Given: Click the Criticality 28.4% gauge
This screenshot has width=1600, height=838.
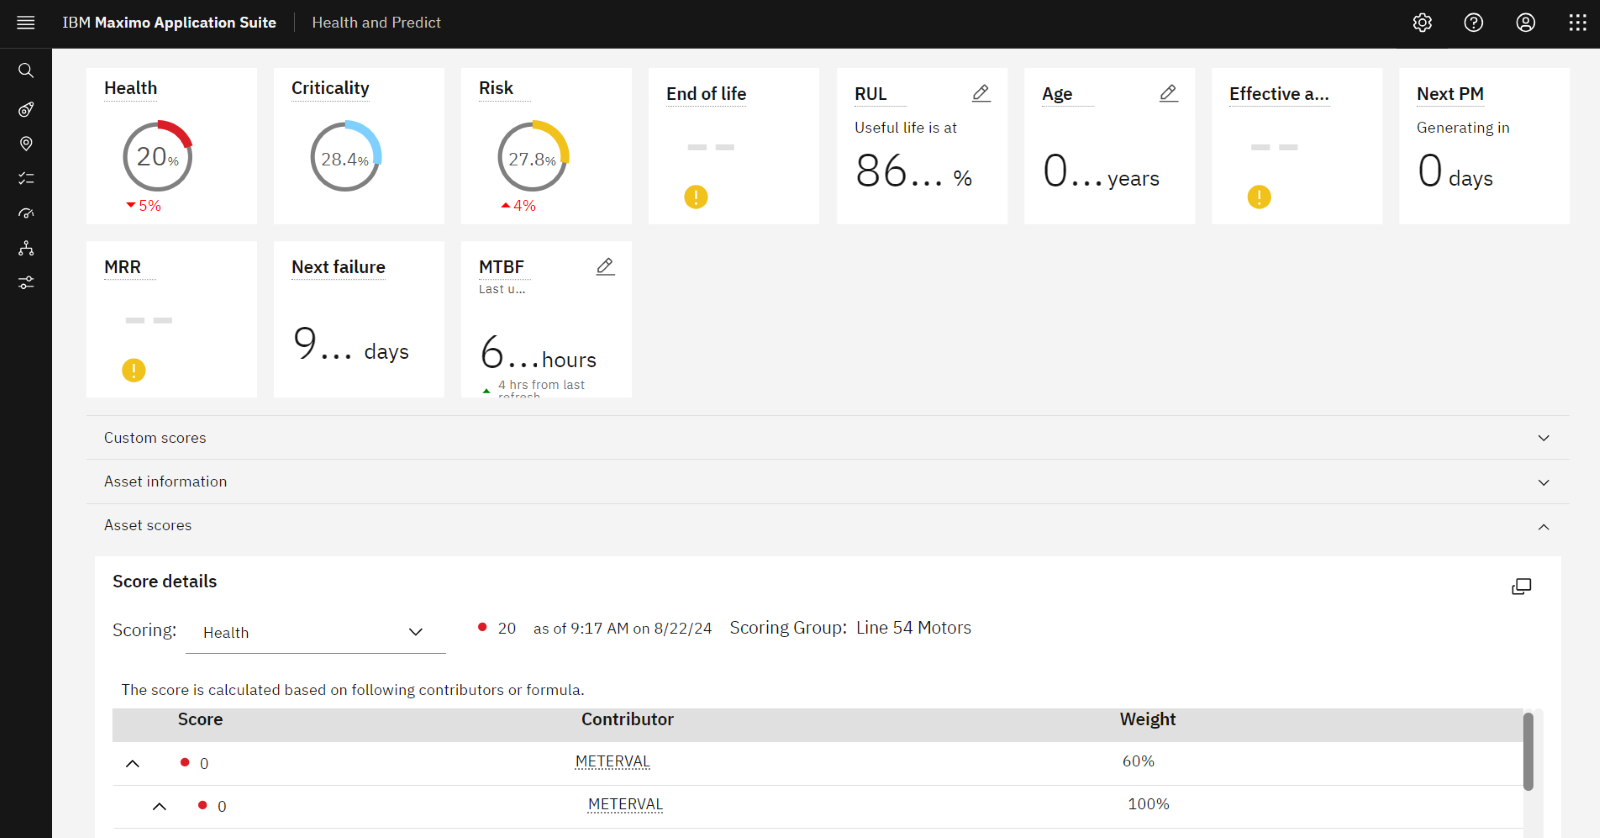Looking at the screenshot, I should pos(345,156).
